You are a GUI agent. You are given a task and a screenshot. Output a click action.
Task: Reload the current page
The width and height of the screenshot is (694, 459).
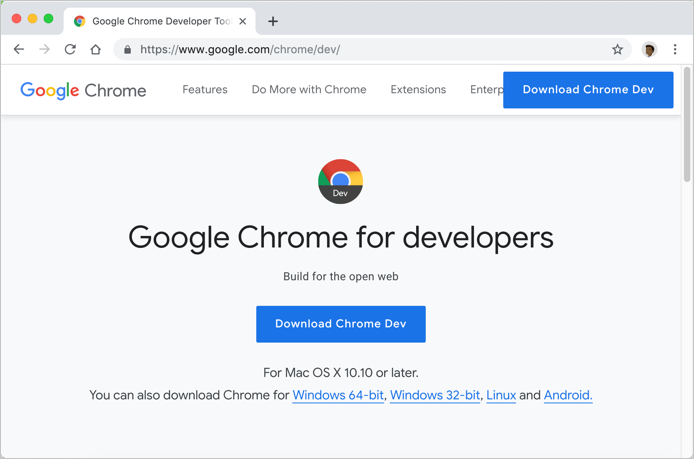pos(70,49)
